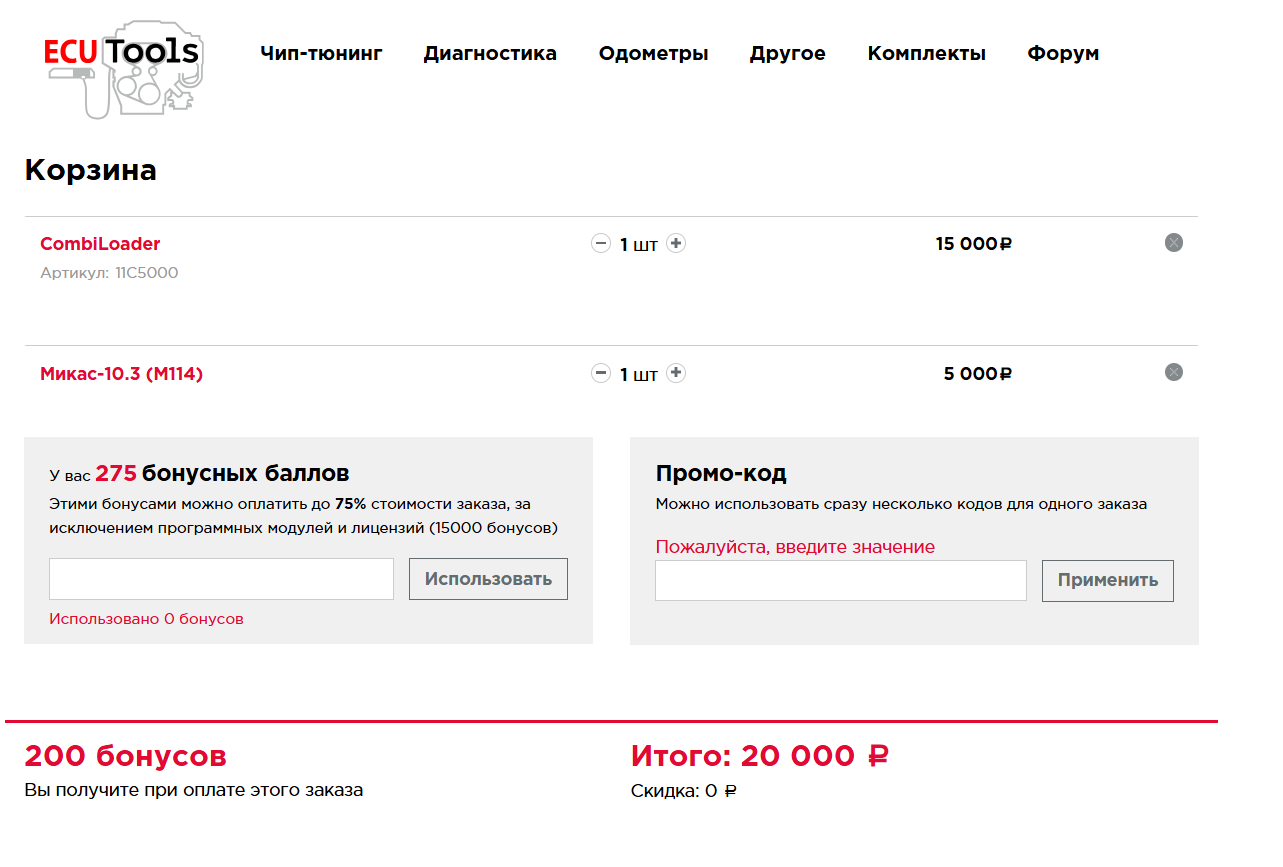Click the Применить promo code button

tap(1108, 581)
